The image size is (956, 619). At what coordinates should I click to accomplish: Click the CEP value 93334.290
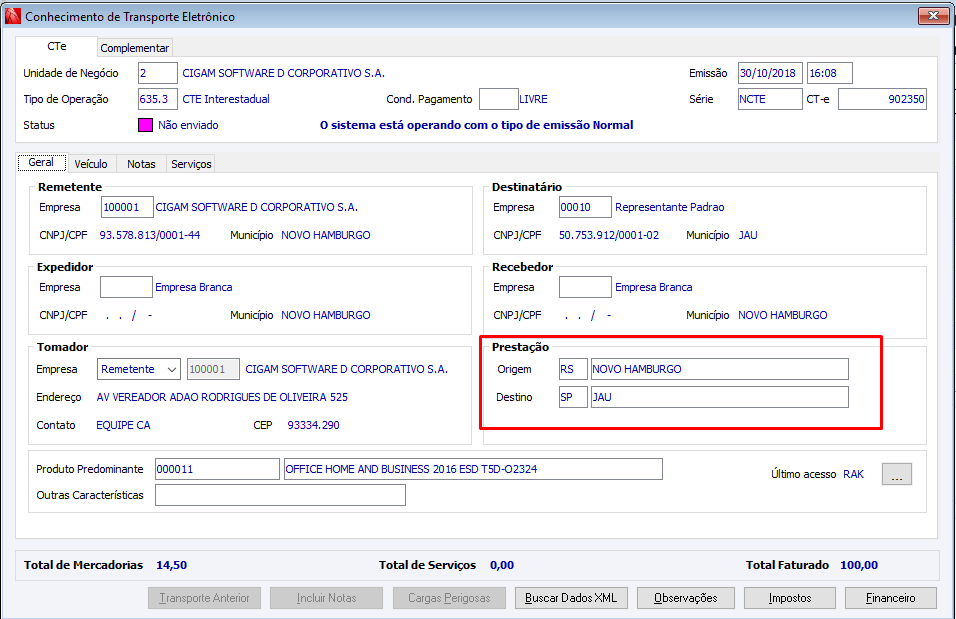313,425
